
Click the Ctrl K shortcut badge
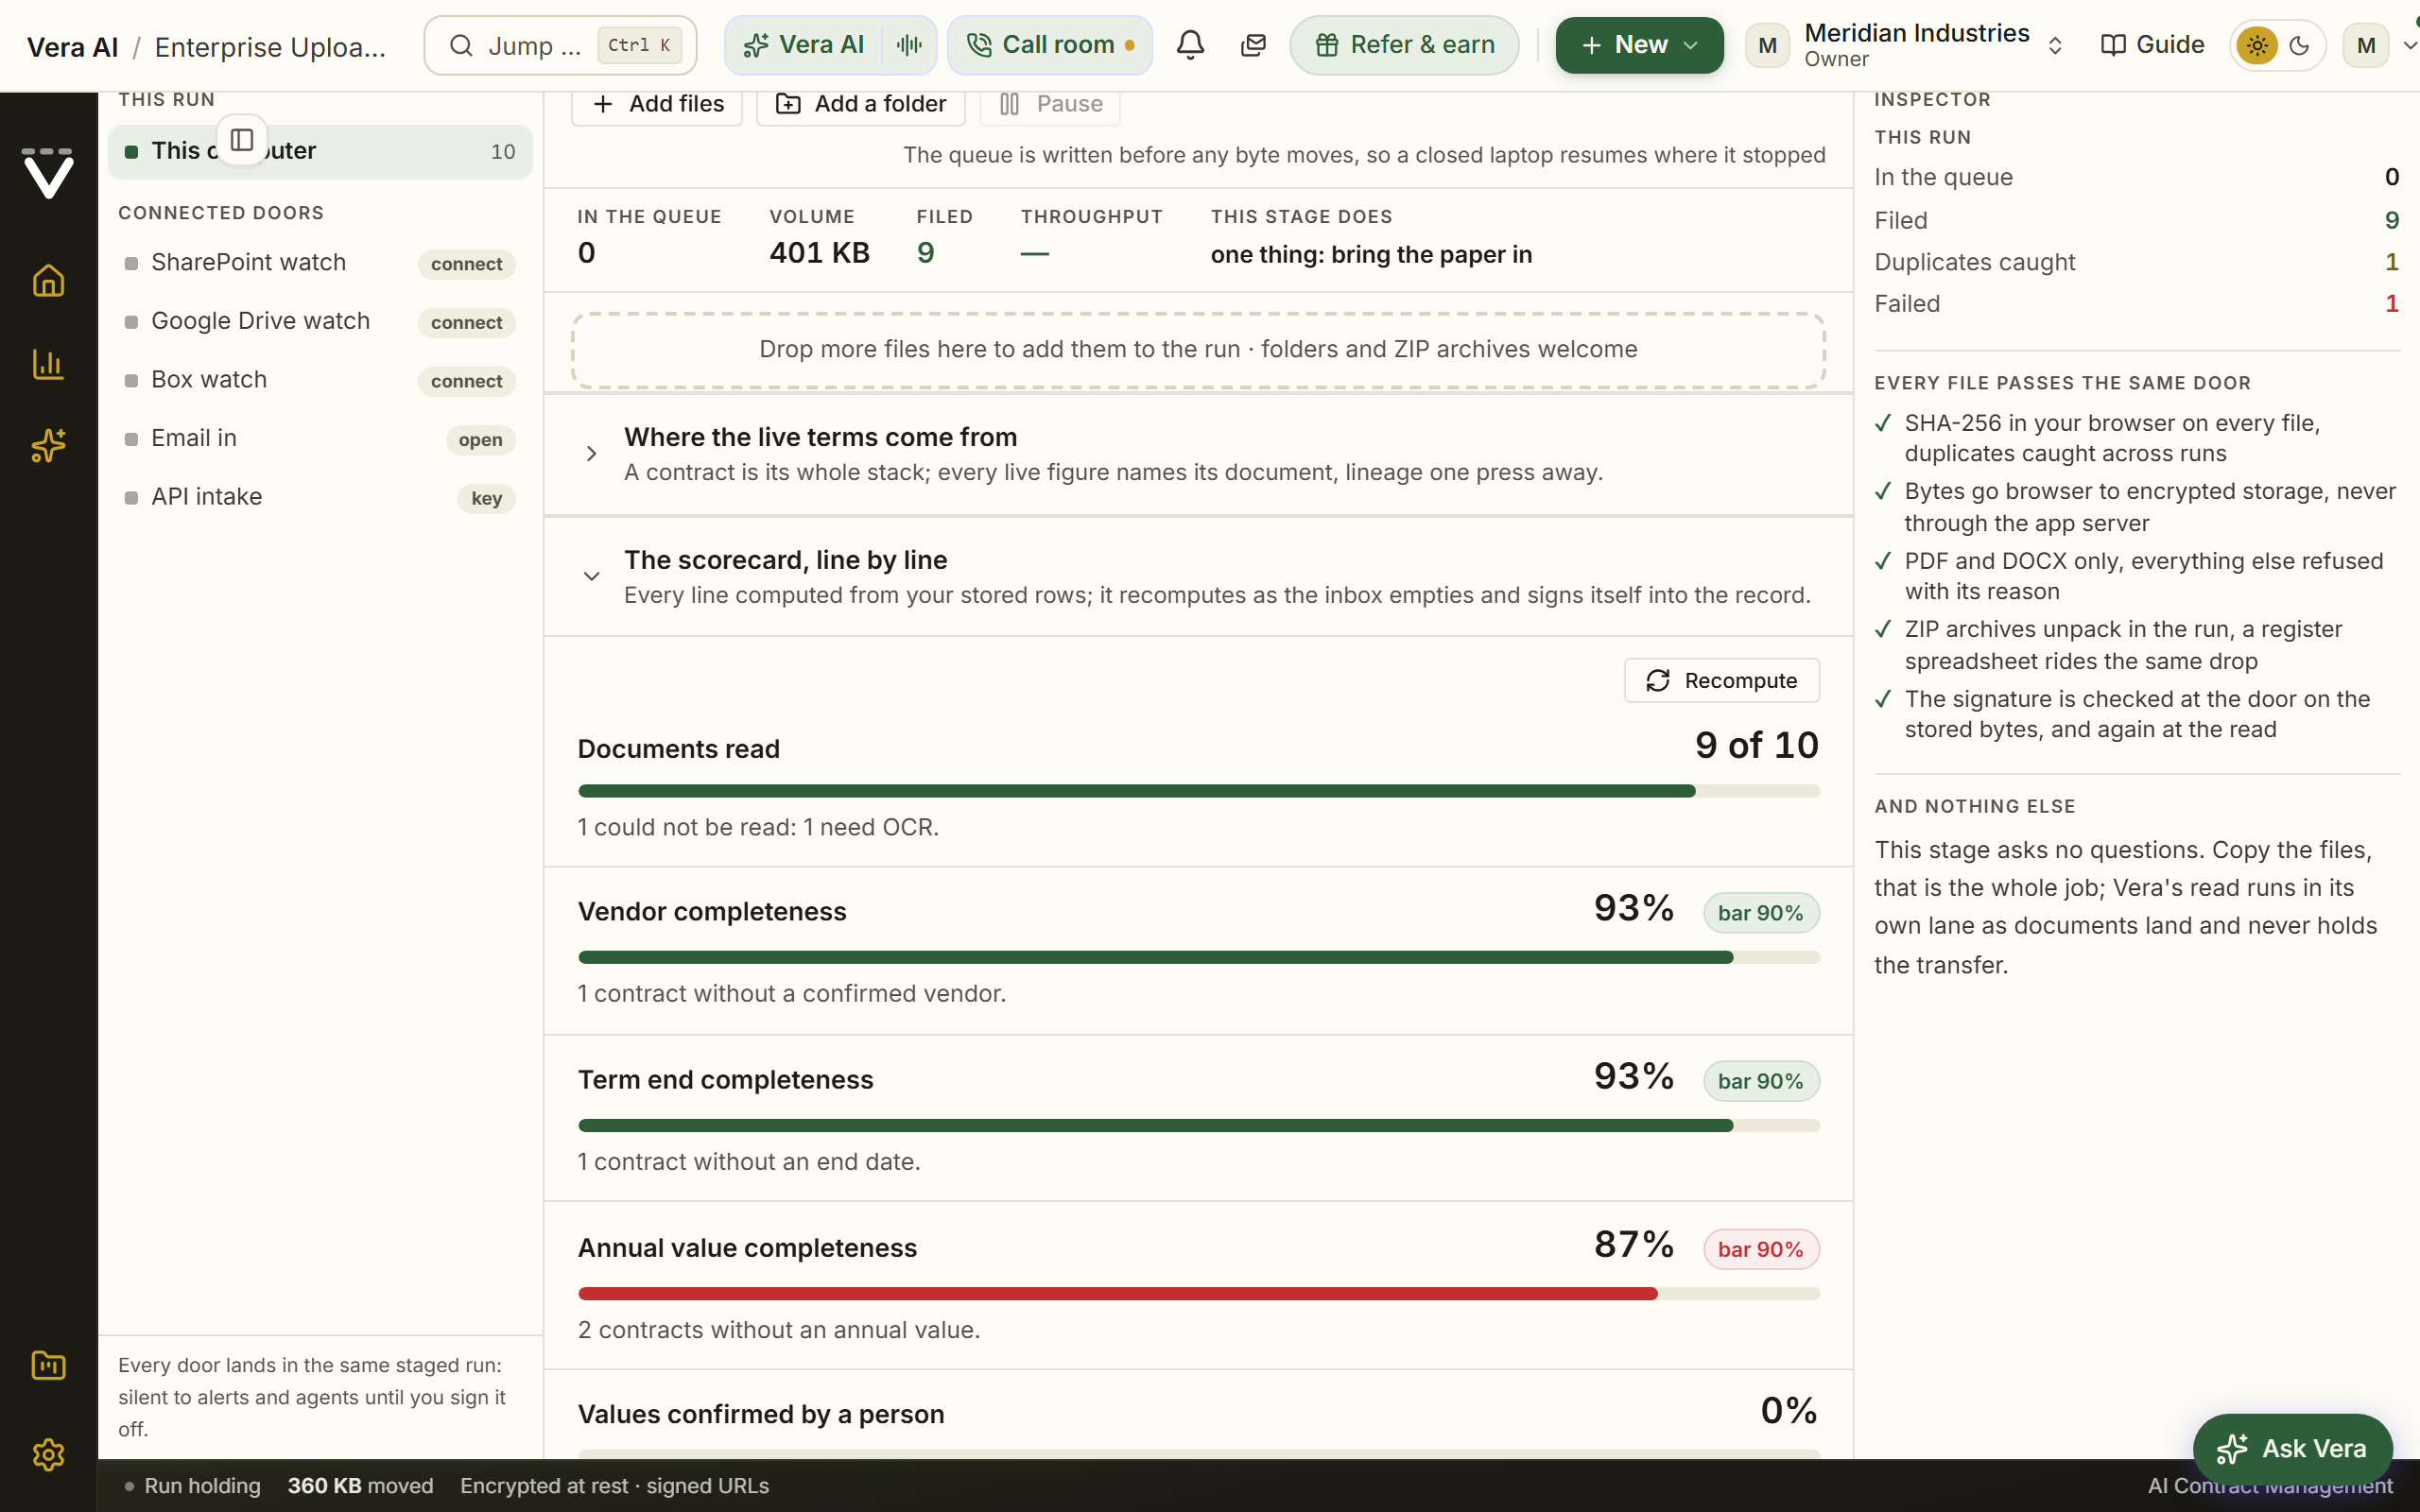[639, 45]
